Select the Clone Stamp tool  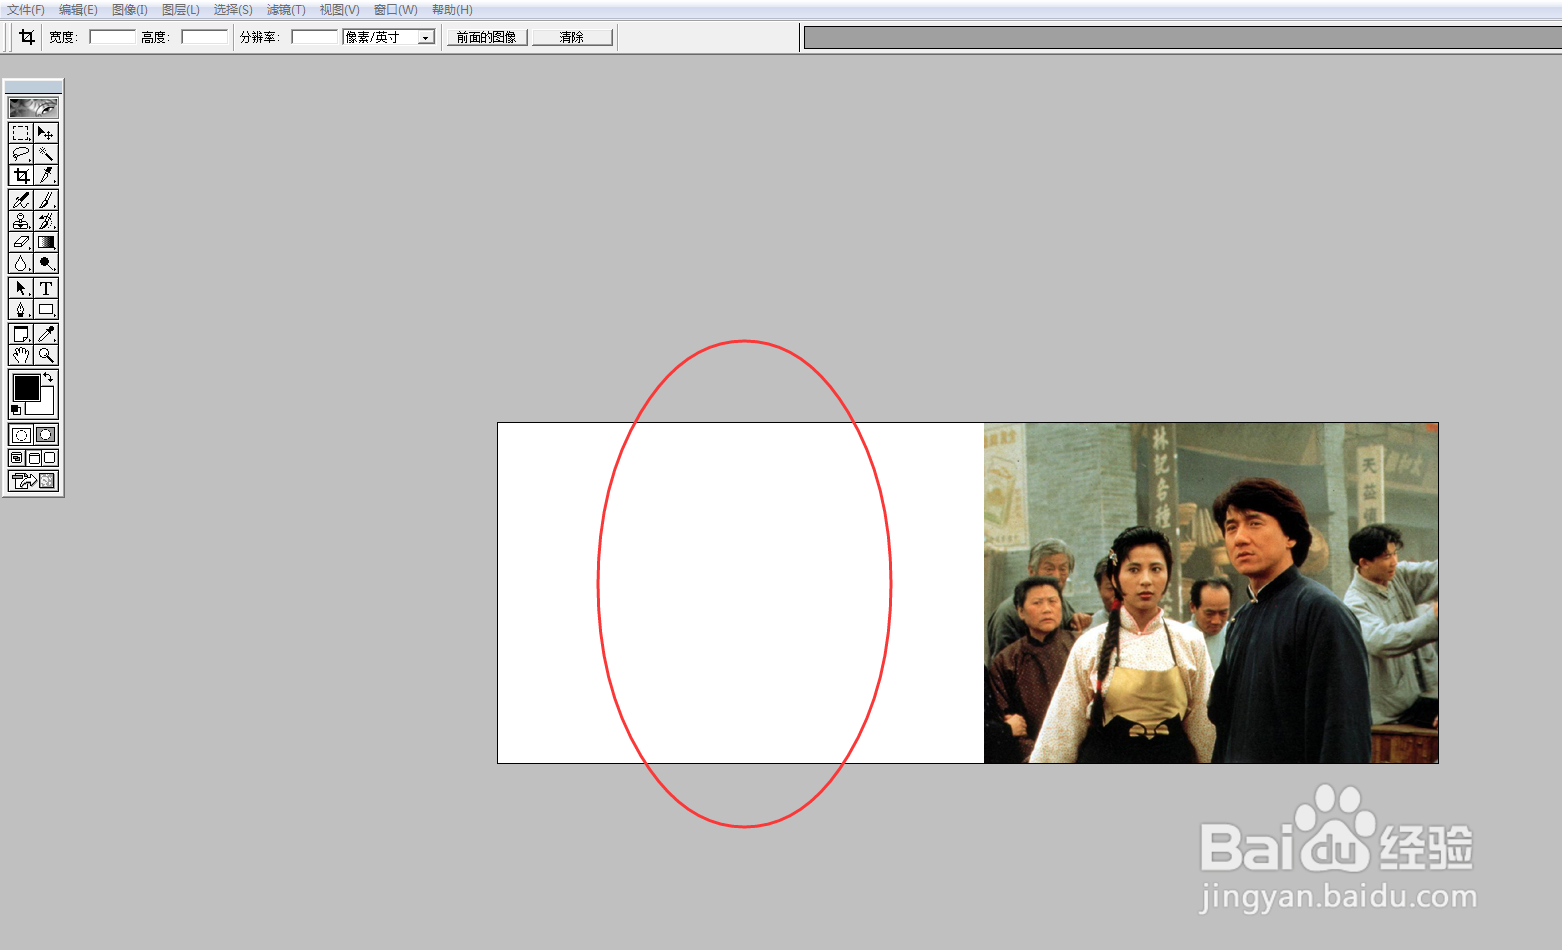click(21, 221)
